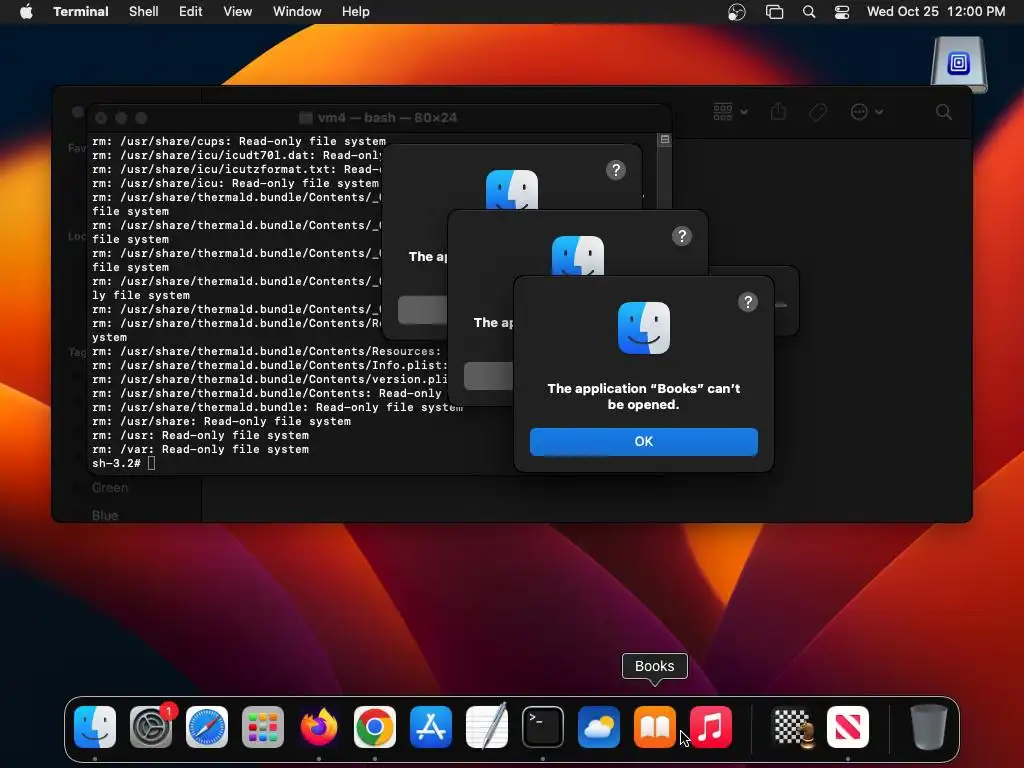Launch Safari from the Dock
Screen dimensions: 1024x768
(207, 727)
